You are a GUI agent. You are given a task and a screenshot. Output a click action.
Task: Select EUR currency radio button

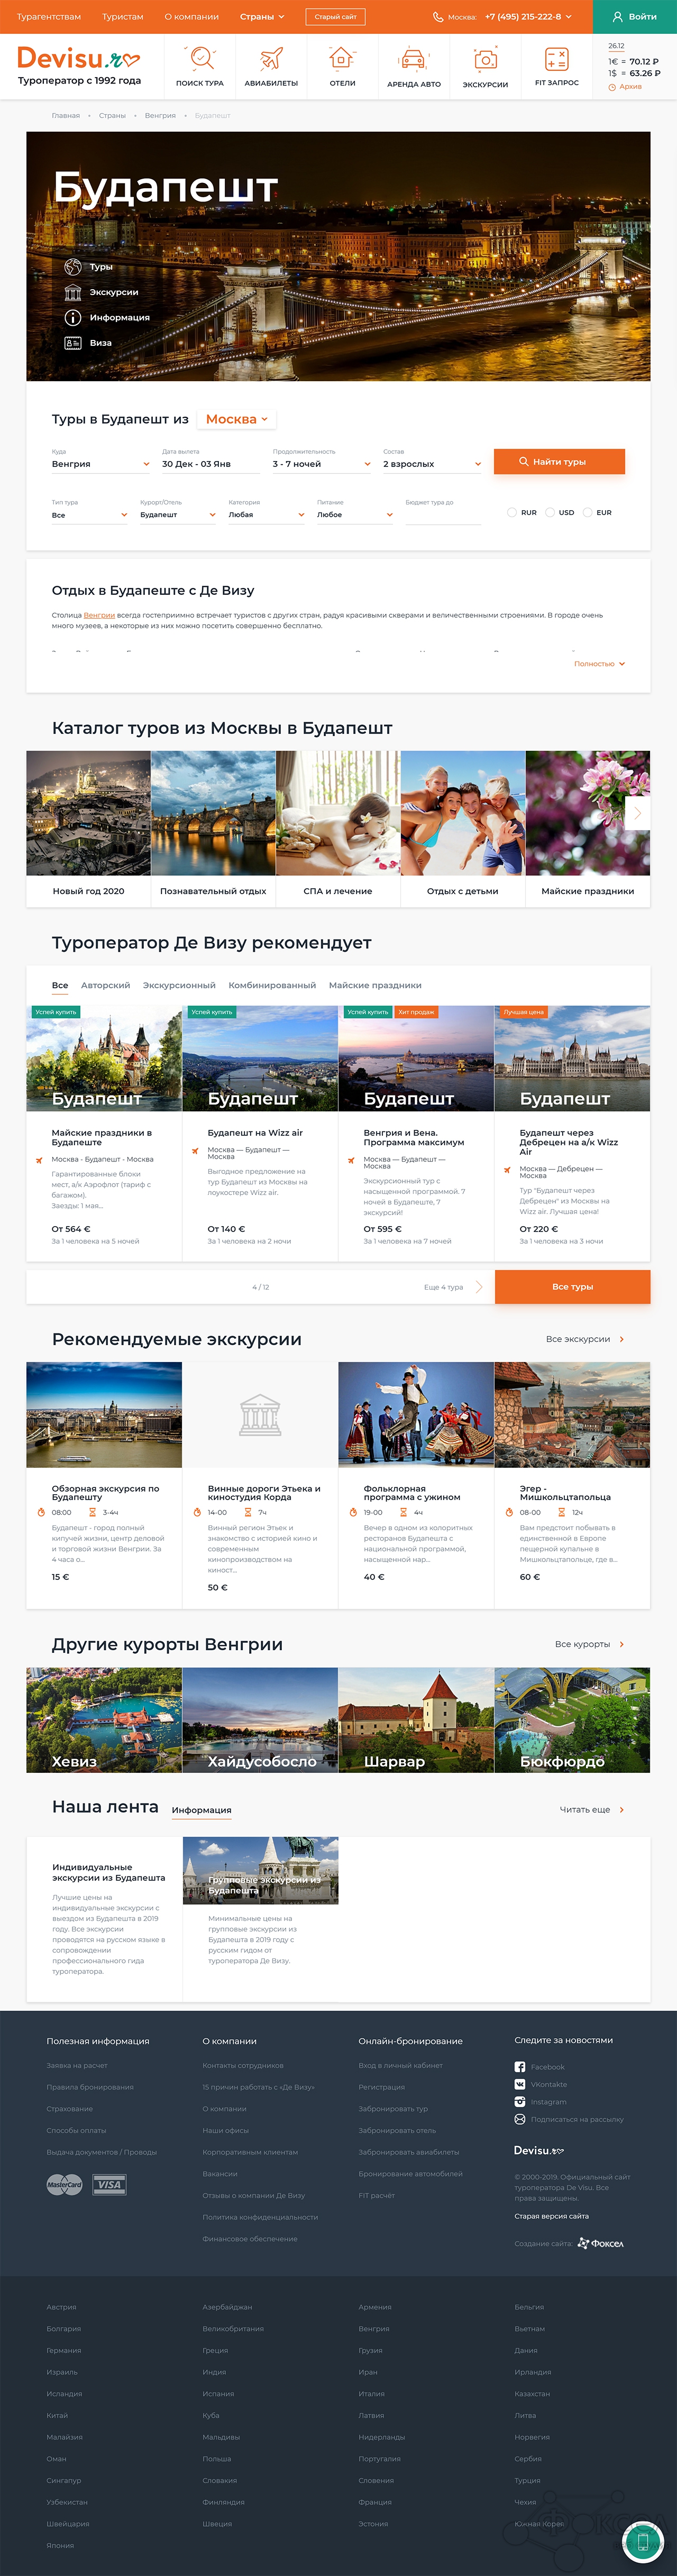click(x=588, y=512)
